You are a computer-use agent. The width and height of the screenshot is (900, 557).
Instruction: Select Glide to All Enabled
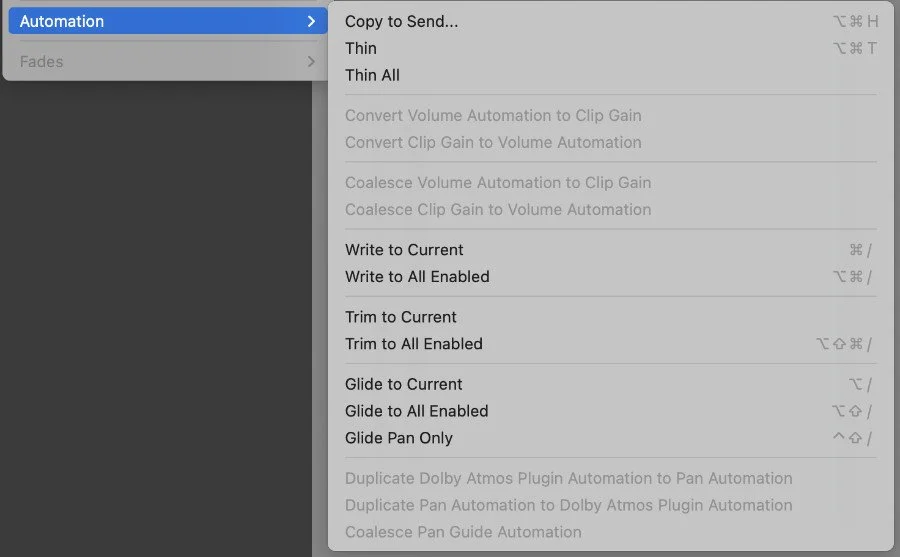[x=611, y=411]
